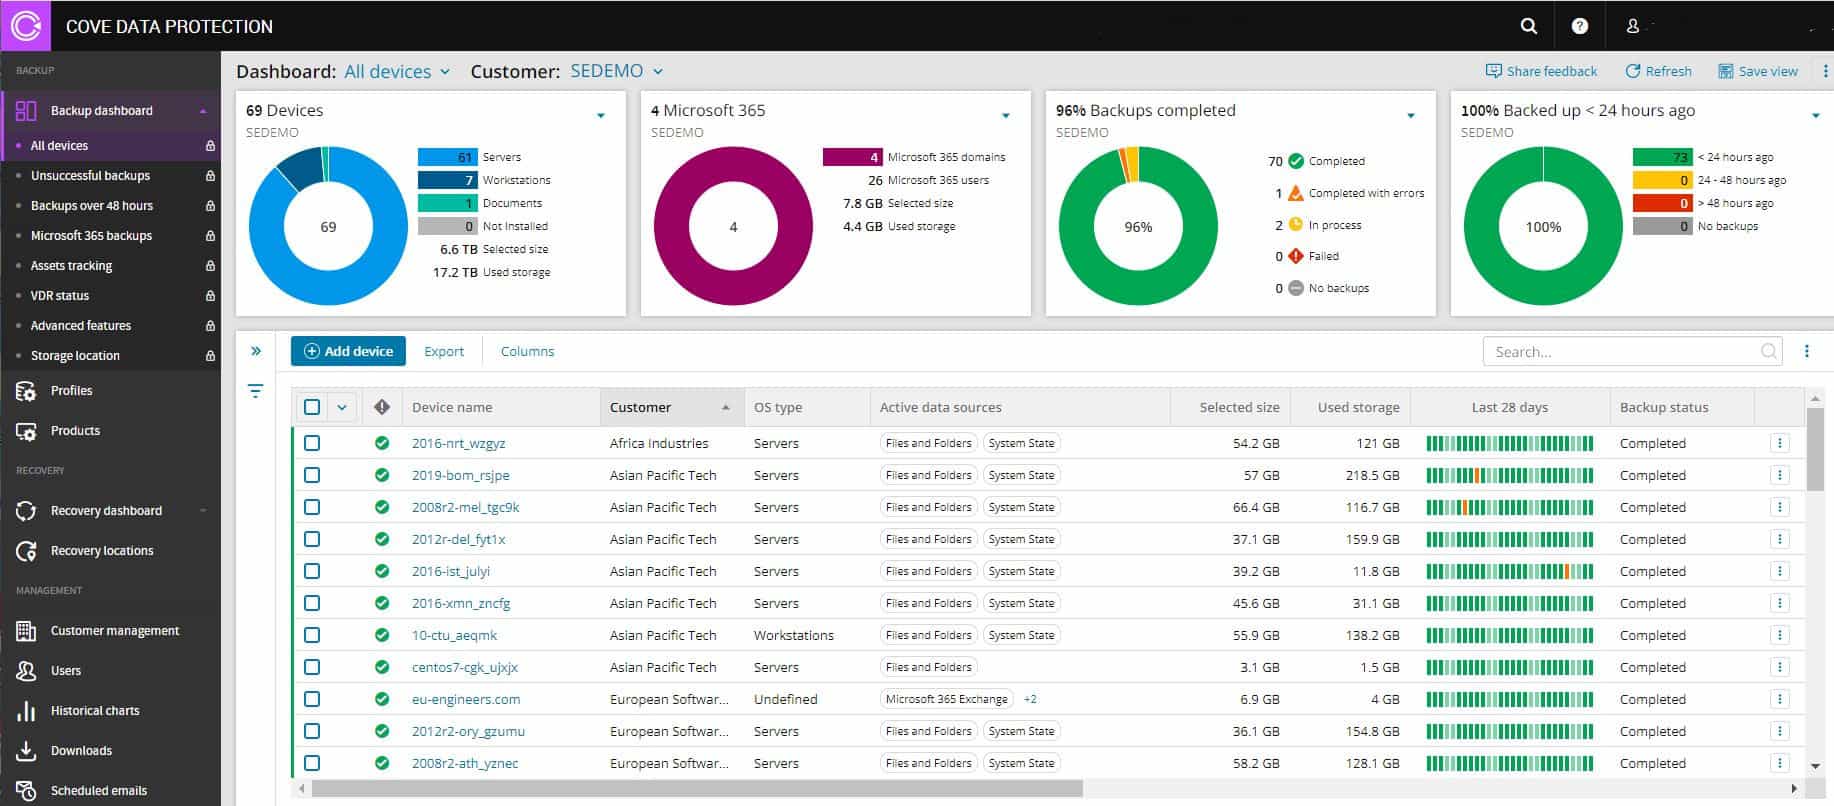Open the Backups completed widget dropdown arrow

pos(1411,116)
